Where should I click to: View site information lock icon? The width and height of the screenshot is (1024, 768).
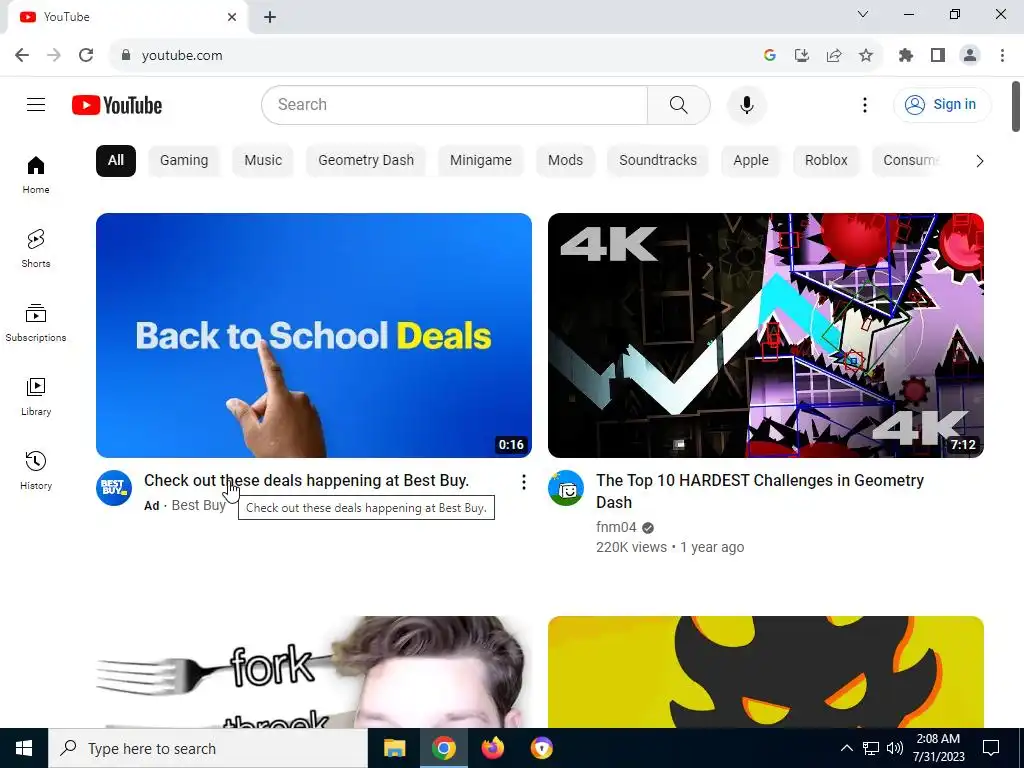coord(125,55)
